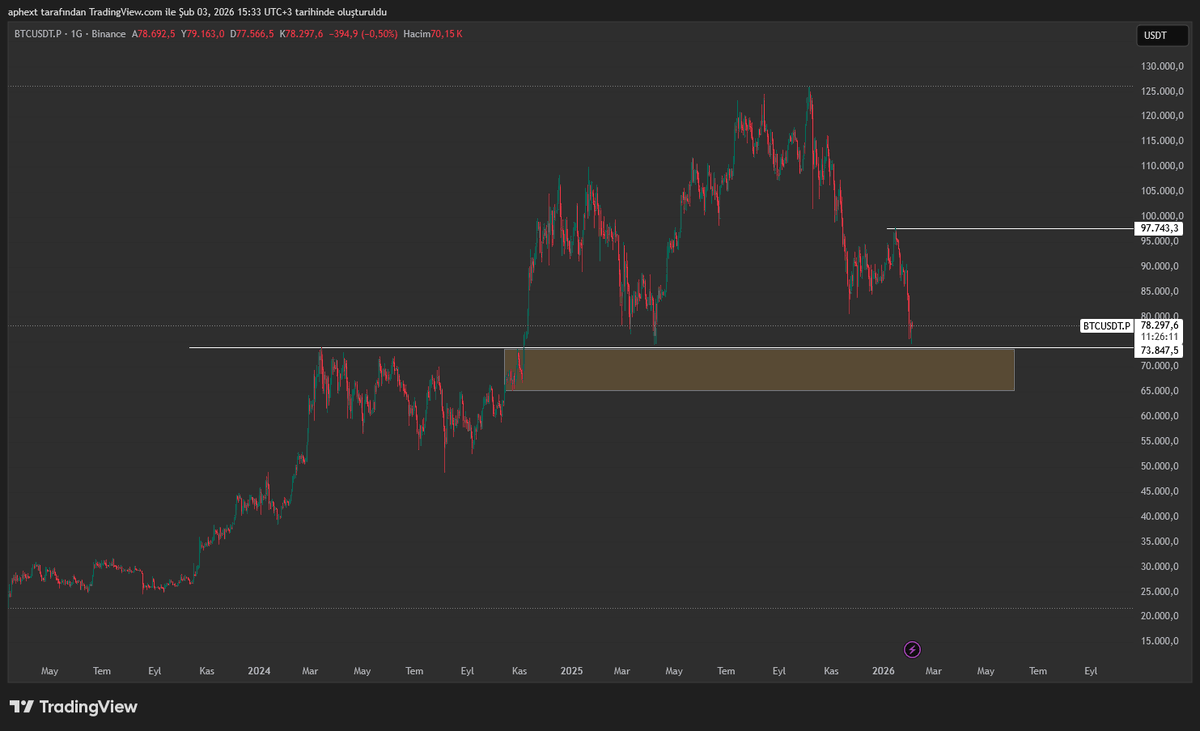Click the 125.000,0 price axis label
1200x731 pixels.
point(1163,91)
